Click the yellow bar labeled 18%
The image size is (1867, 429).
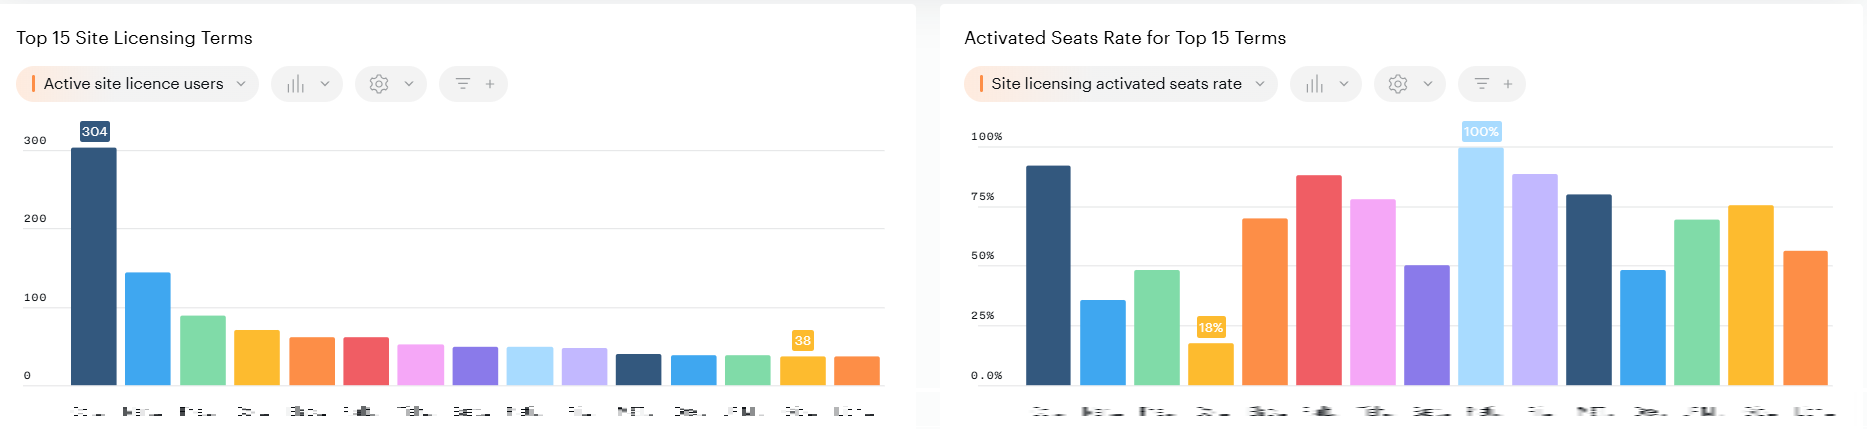1210,364
